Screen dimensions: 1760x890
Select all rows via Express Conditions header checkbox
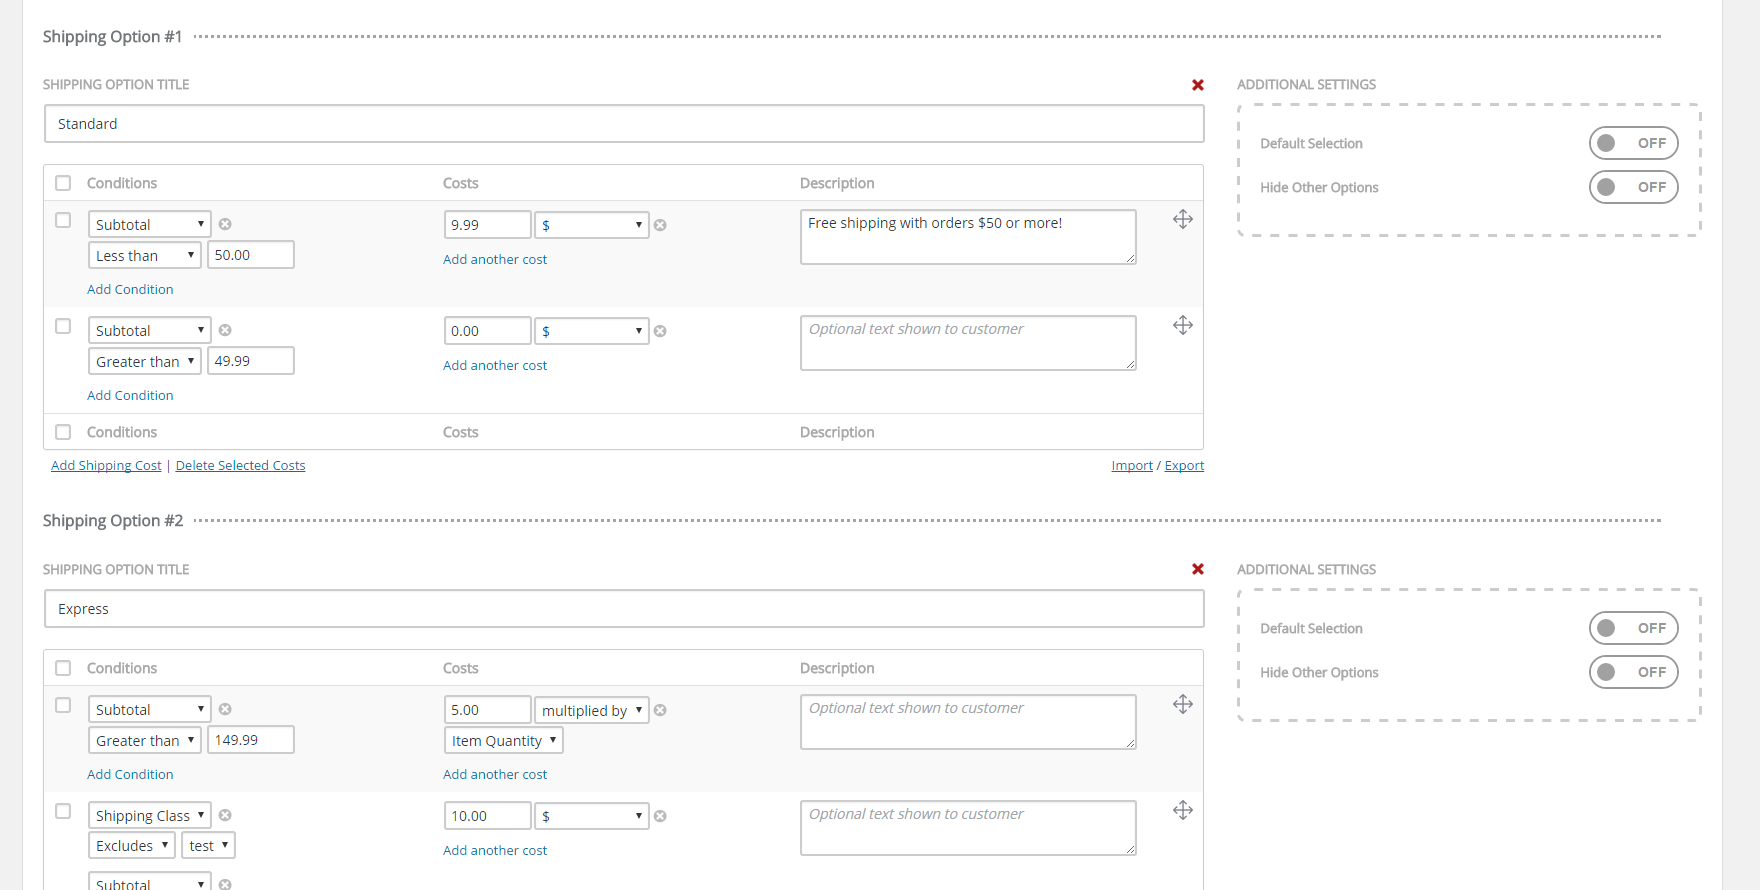(x=63, y=668)
